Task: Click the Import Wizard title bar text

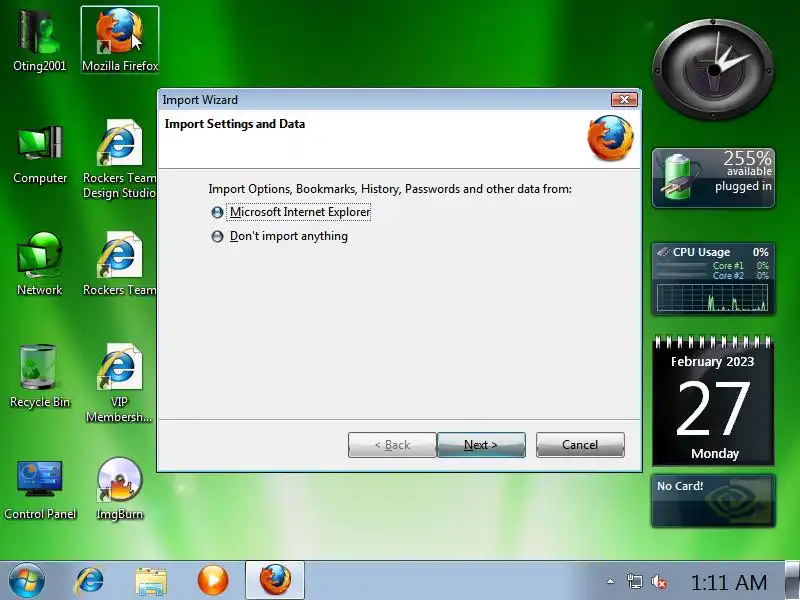Action: (x=200, y=100)
